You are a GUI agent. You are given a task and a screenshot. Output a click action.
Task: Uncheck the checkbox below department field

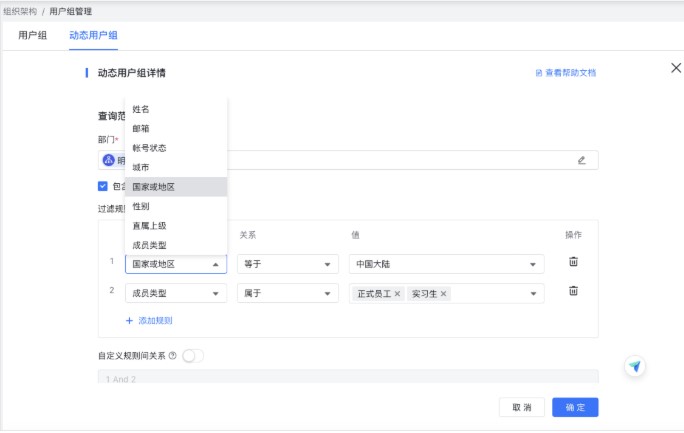click(x=103, y=186)
